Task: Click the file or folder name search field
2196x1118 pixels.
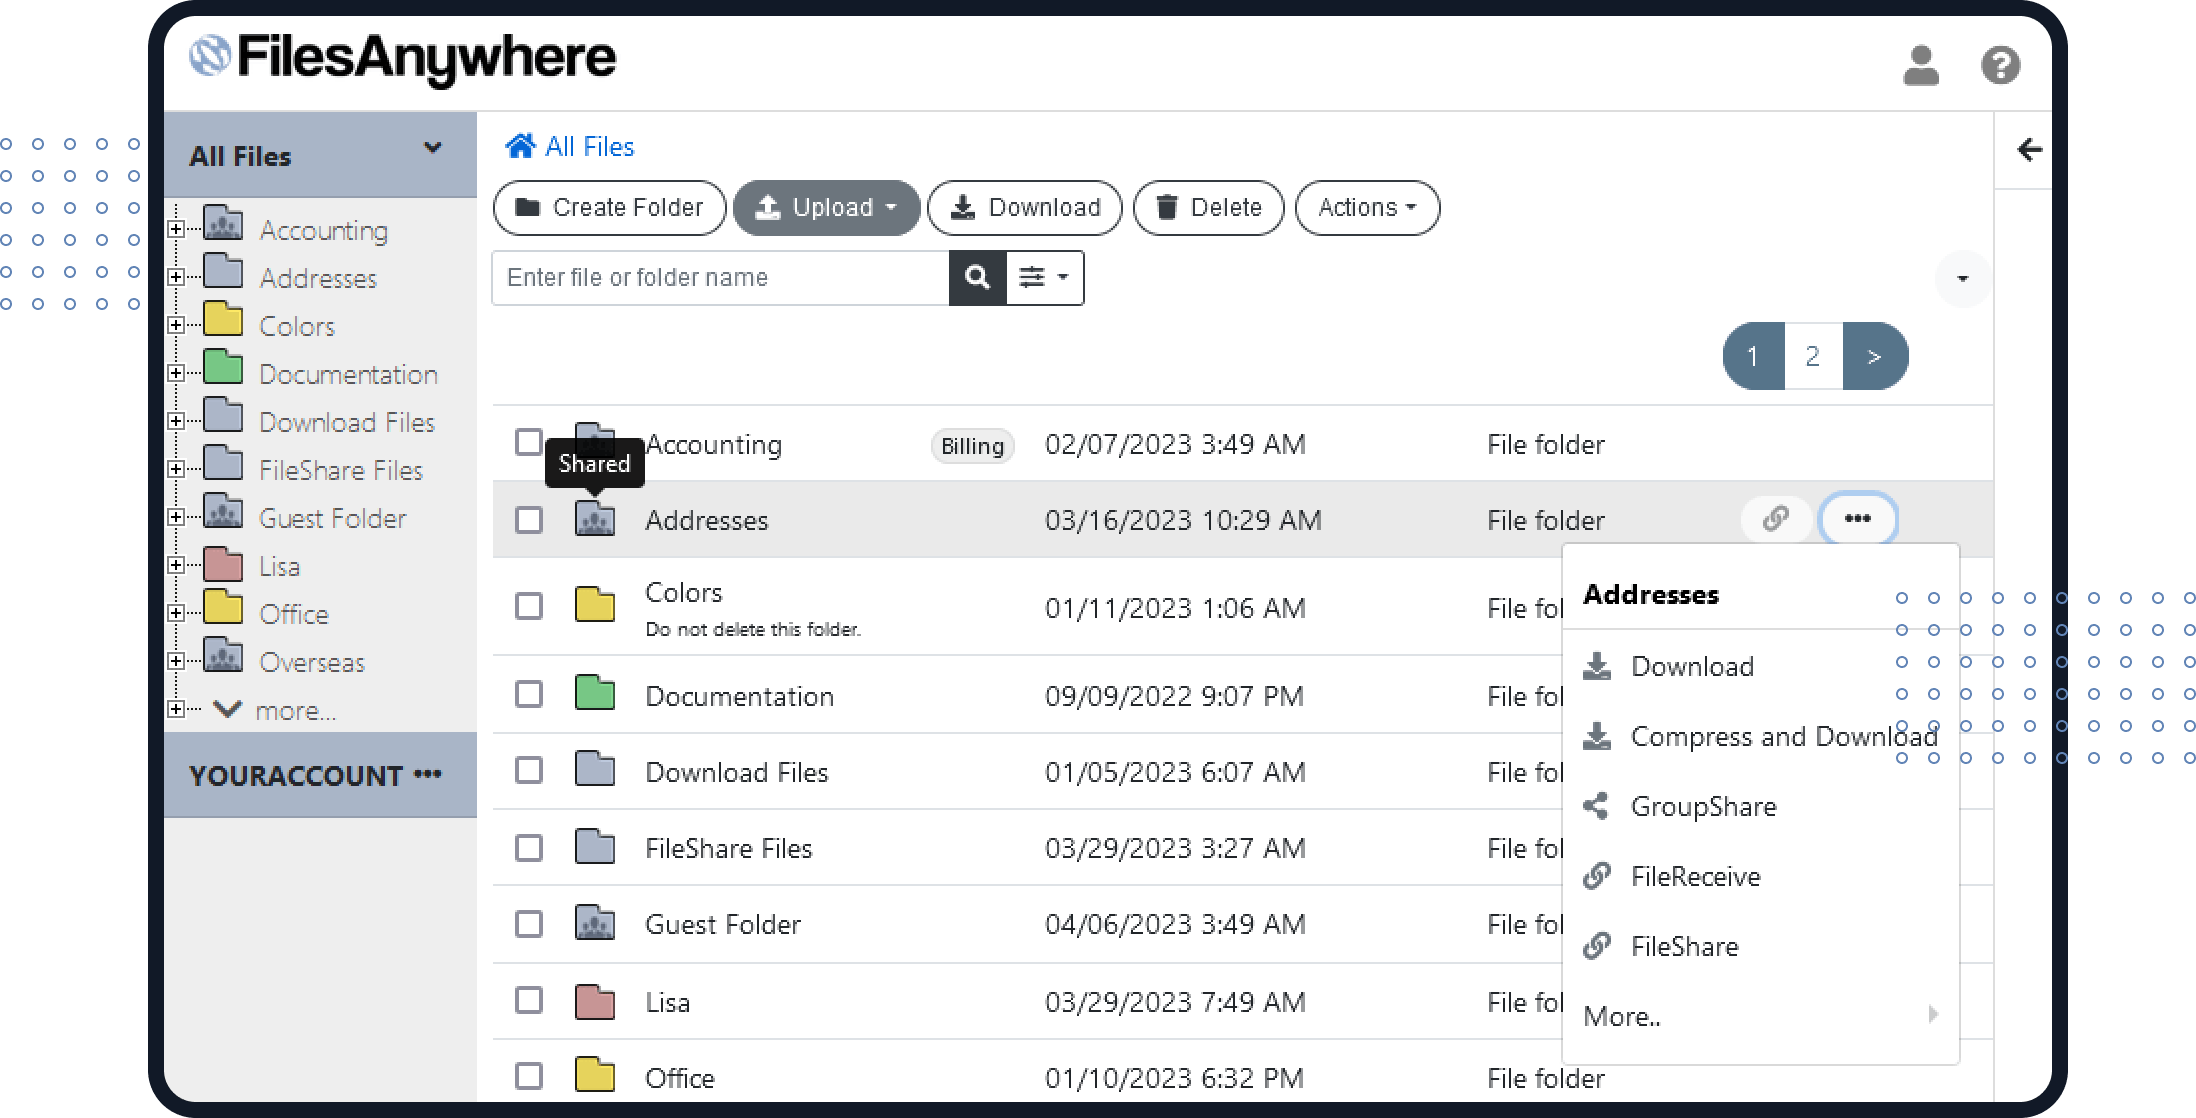Action: pos(720,277)
